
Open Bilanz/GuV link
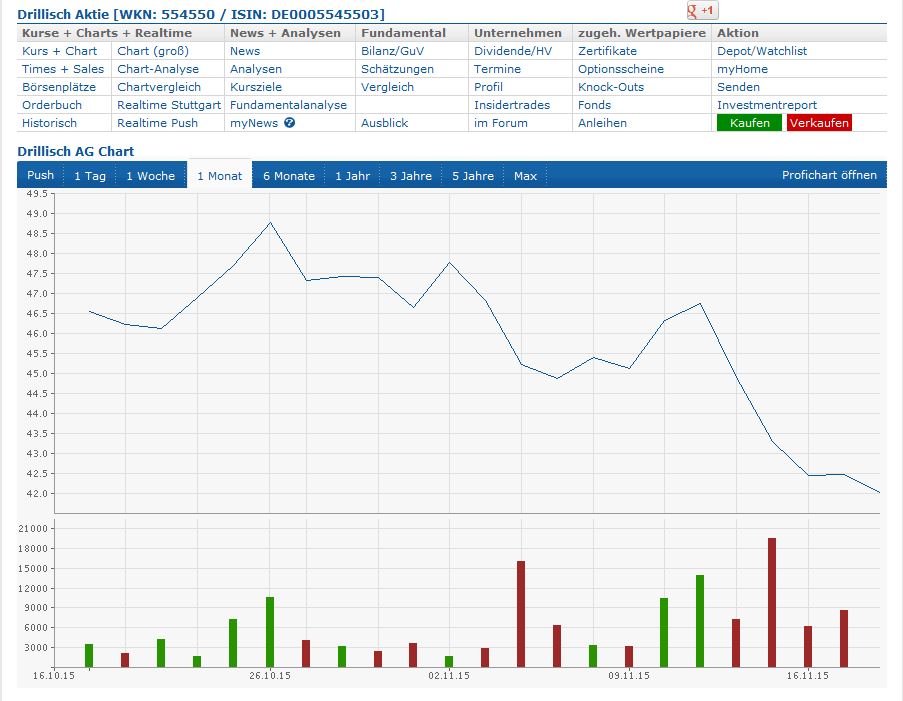pos(392,51)
